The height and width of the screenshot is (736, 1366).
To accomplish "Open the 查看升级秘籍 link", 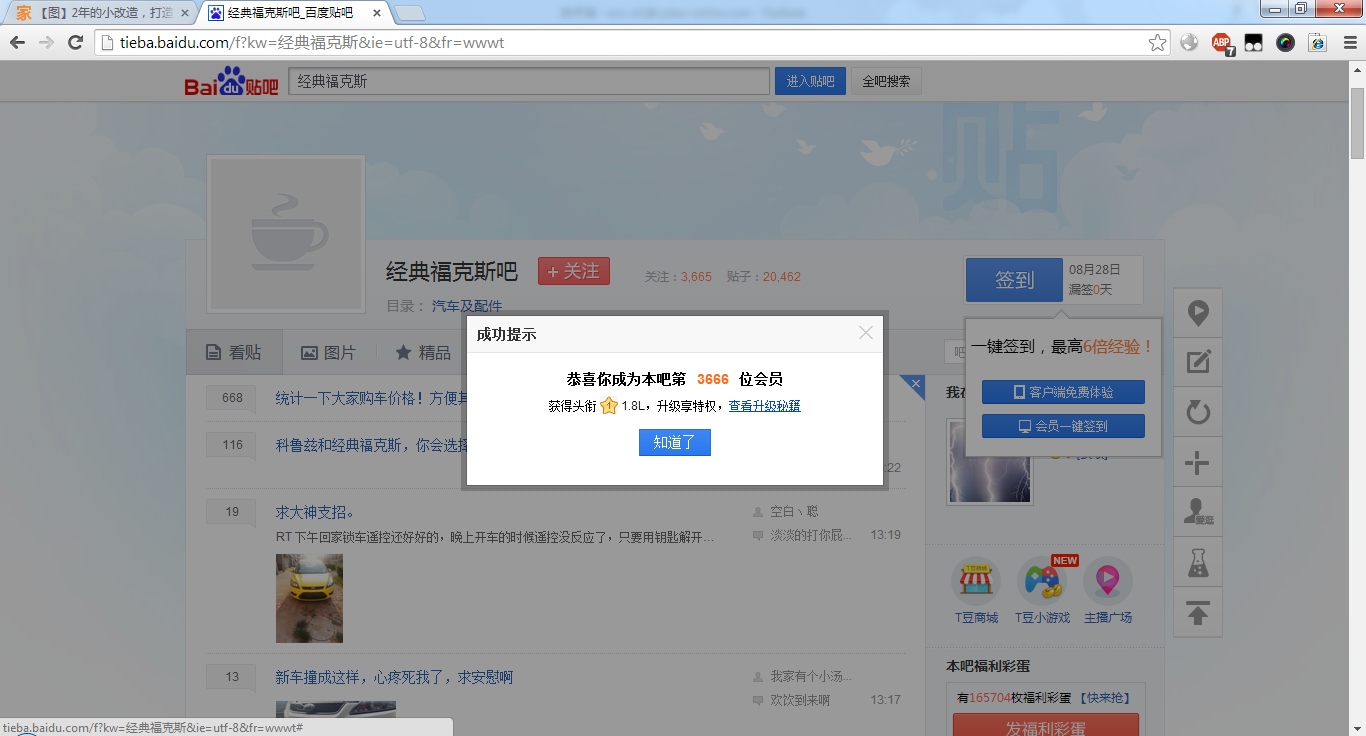I will tap(764, 406).
